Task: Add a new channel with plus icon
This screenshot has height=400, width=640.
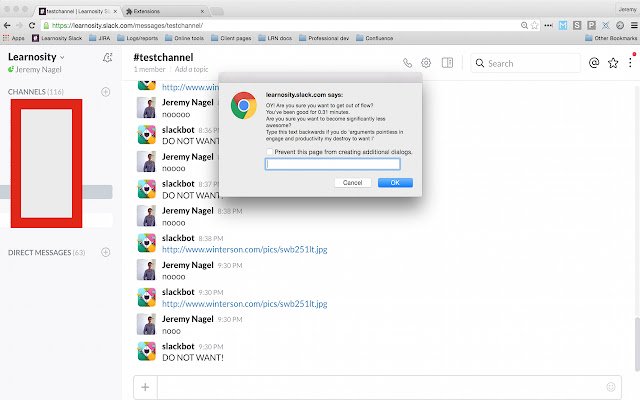Action: pyautogui.click(x=106, y=92)
